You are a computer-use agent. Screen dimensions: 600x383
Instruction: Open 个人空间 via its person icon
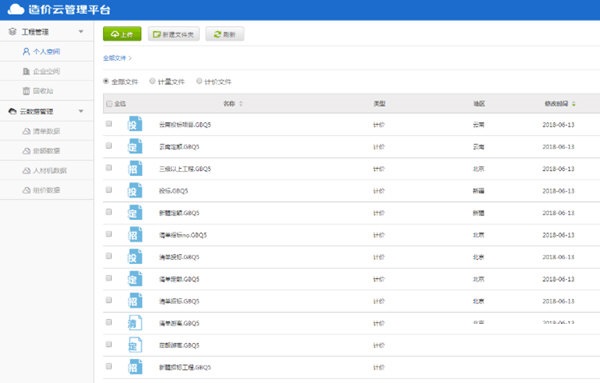pos(26,51)
